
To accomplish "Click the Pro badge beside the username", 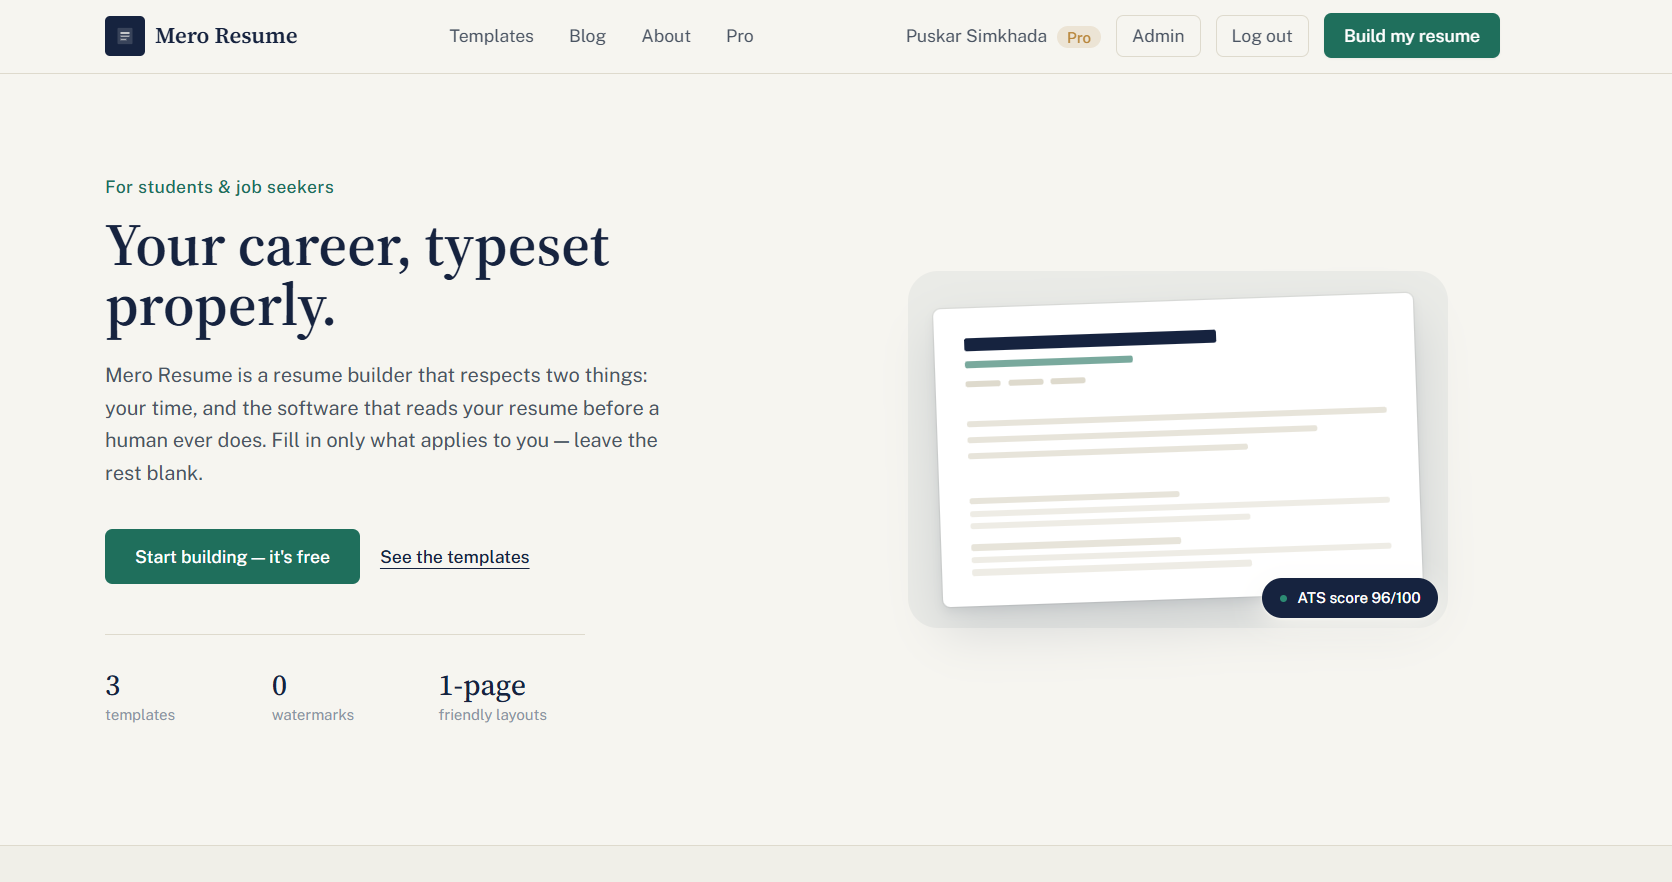I will [1079, 37].
